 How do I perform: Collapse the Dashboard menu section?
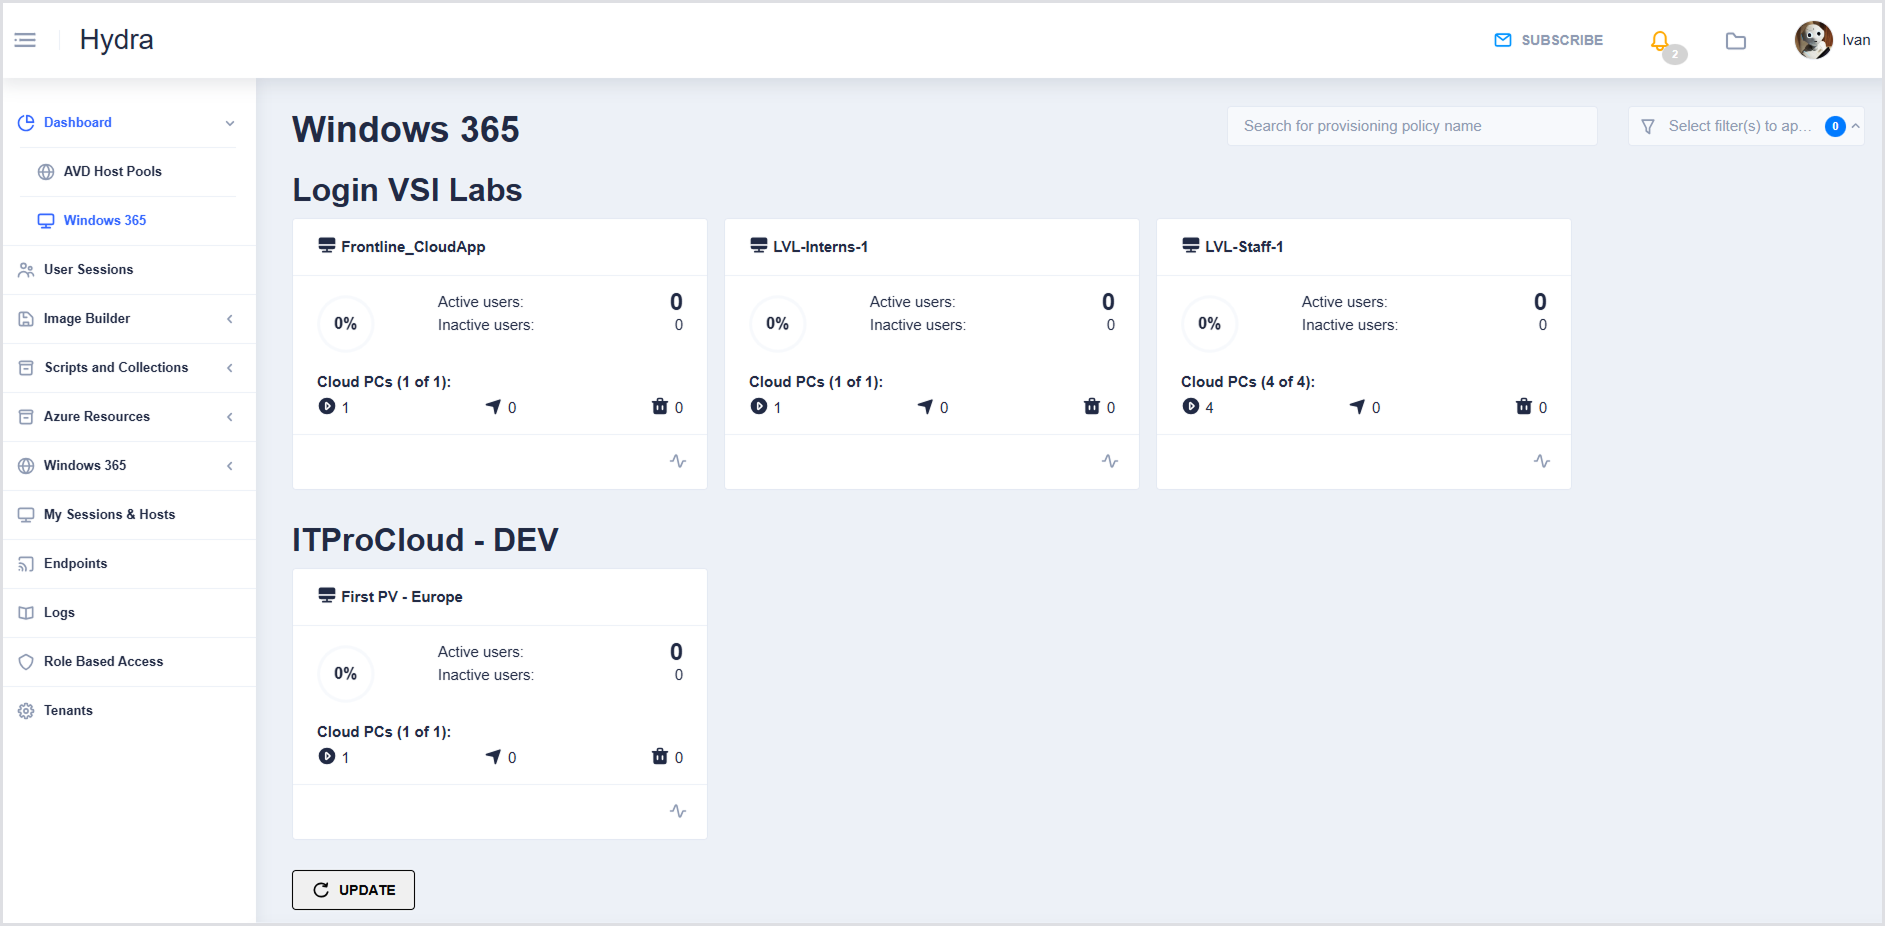pos(229,123)
